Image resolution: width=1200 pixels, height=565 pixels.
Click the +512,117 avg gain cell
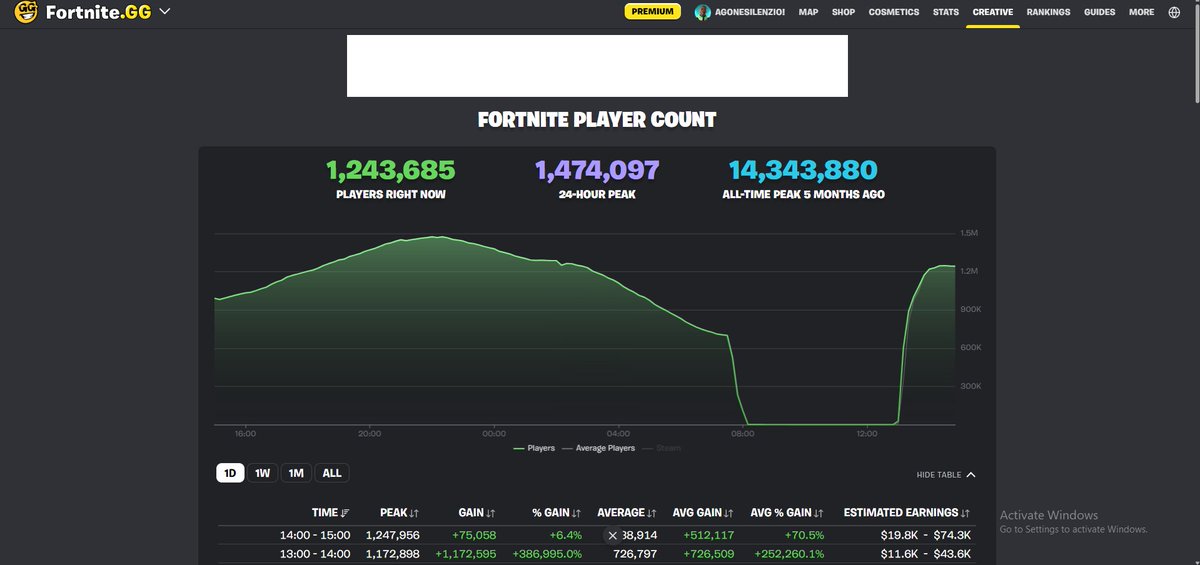click(709, 535)
